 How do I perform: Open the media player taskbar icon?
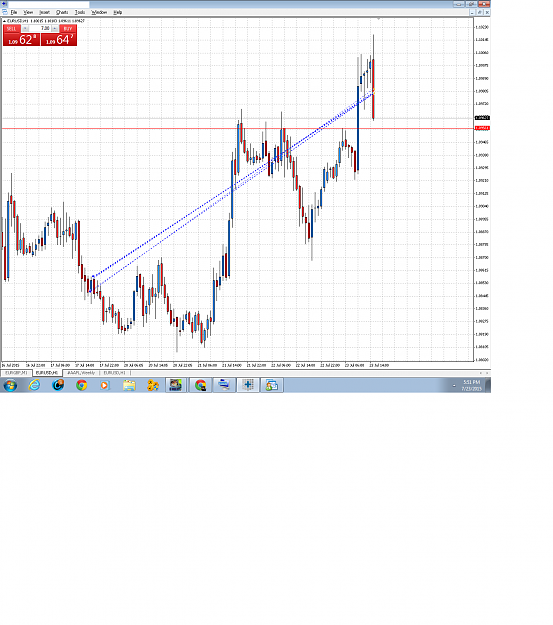pyautogui.click(x=104, y=385)
